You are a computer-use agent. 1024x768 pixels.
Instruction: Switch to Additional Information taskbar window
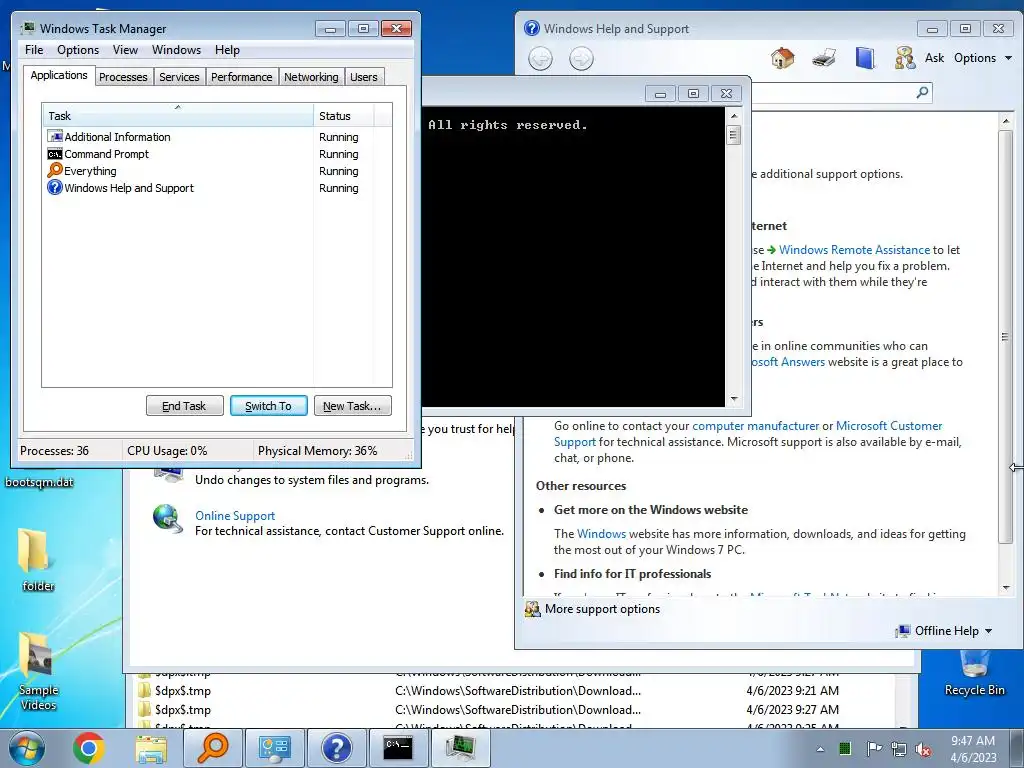pyautogui.click(x=274, y=748)
